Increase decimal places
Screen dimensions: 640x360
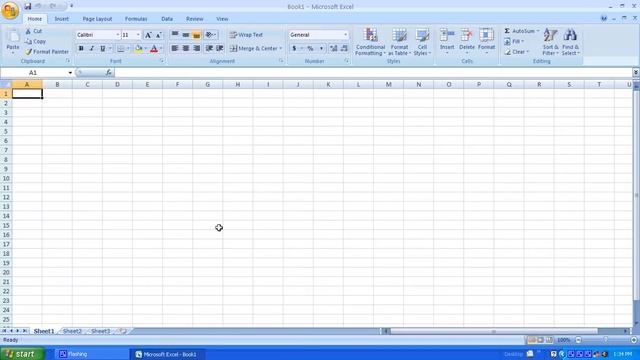tap(333, 49)
